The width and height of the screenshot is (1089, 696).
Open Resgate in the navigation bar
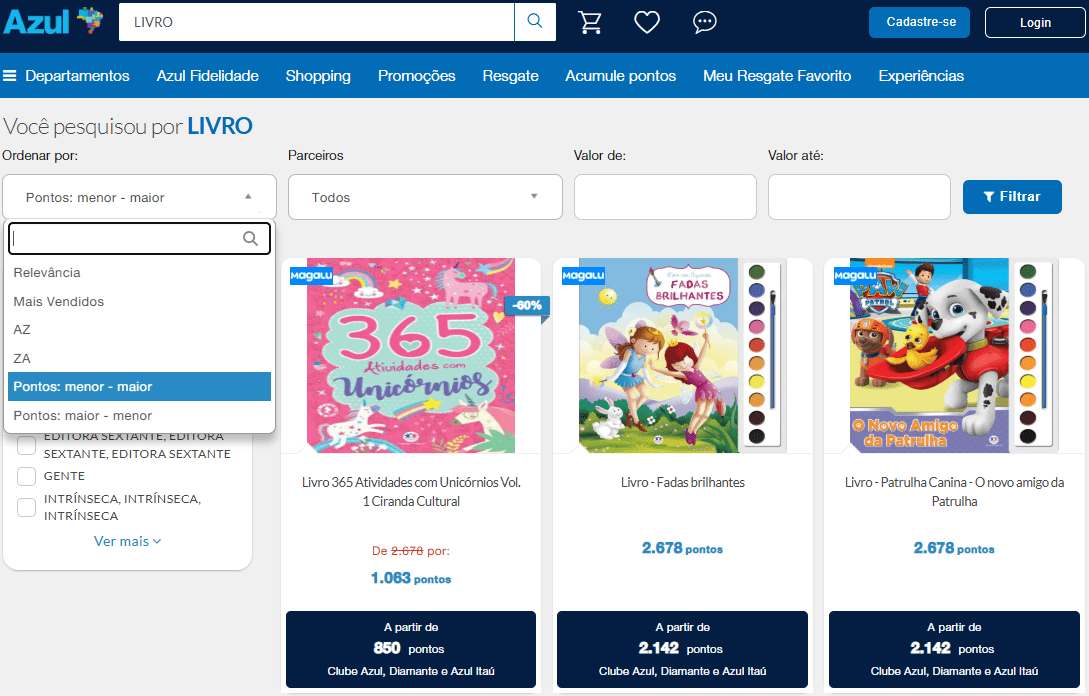(510, 76)
